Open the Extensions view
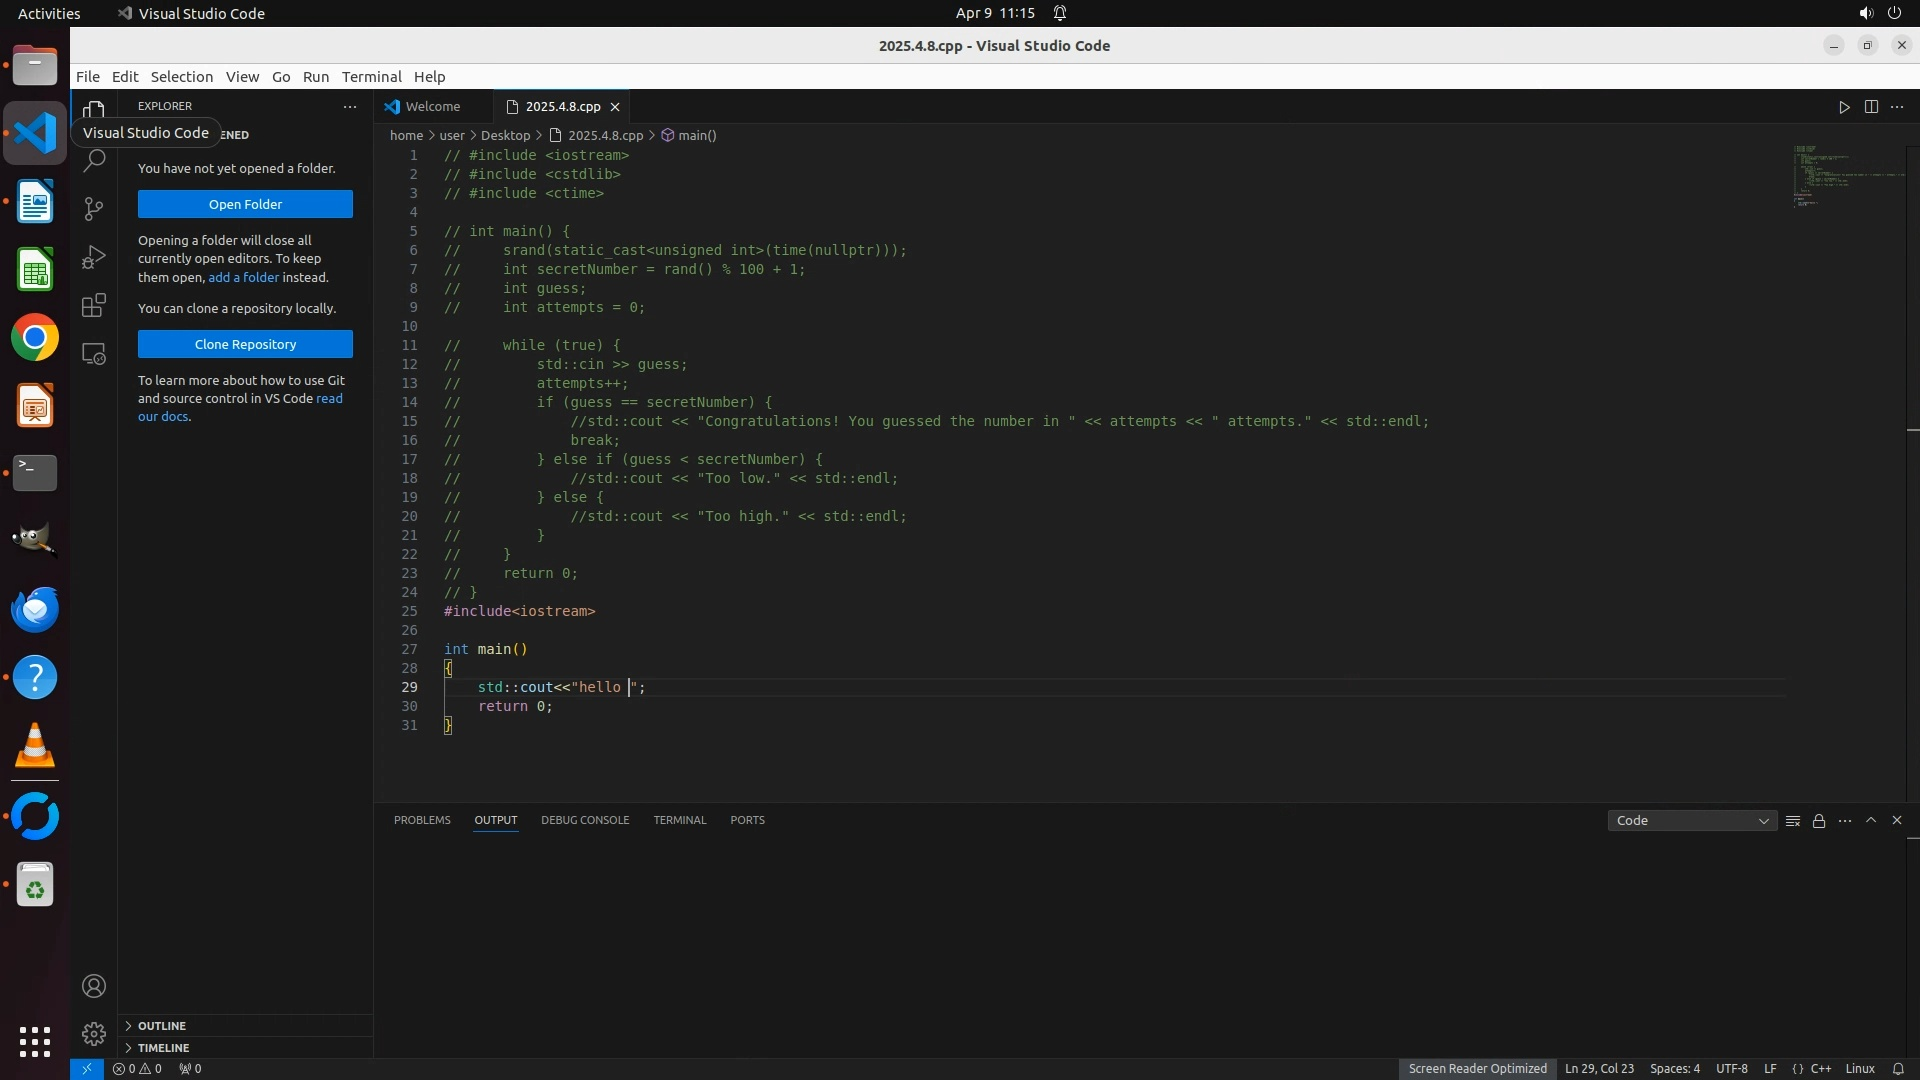The width and height of the screenshot is (1920, 1080). pyautogui.click(x=94, y=305)
